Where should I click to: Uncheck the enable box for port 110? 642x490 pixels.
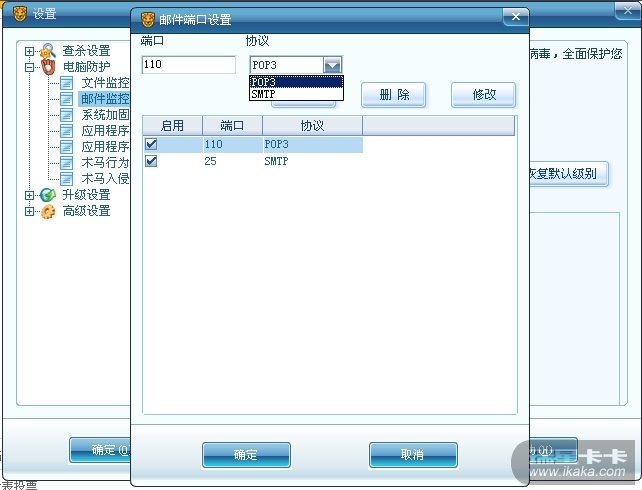[x=151, y=144]
